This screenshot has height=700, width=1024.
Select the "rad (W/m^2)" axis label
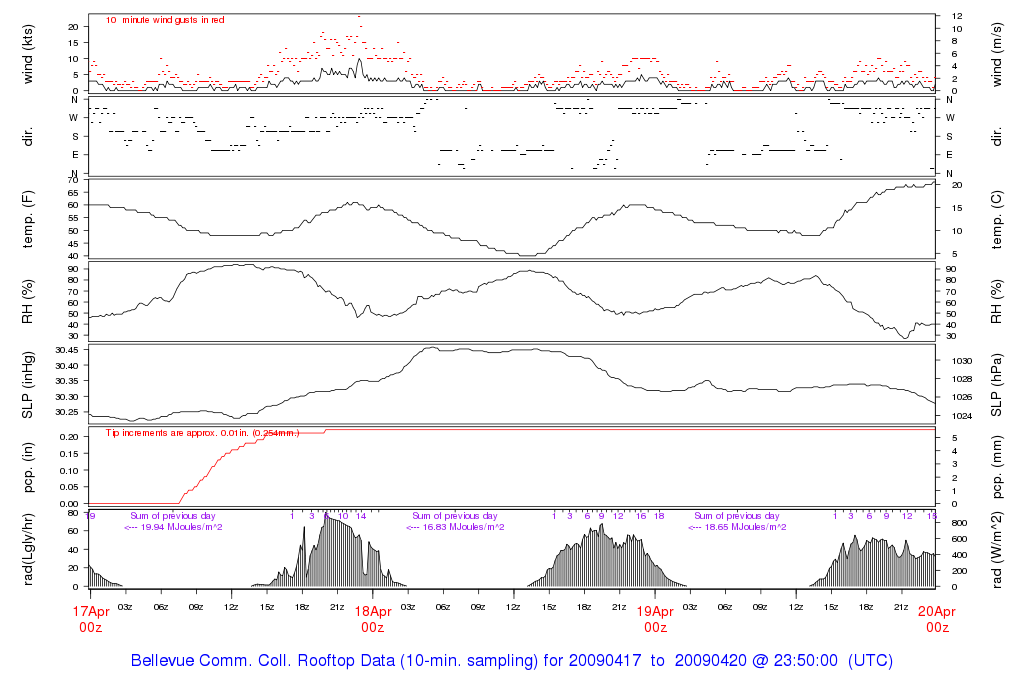coord(997,550)
